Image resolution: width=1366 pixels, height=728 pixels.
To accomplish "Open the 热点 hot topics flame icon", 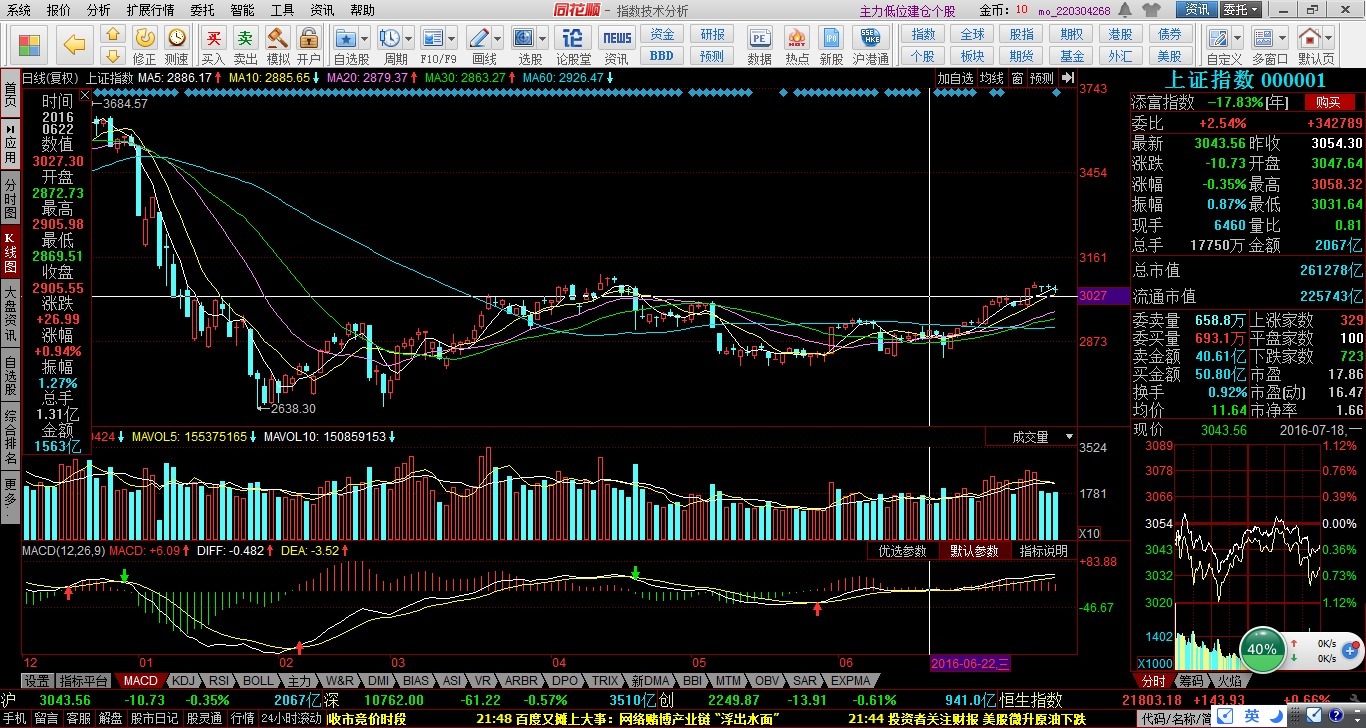I will tap(797, 44).
